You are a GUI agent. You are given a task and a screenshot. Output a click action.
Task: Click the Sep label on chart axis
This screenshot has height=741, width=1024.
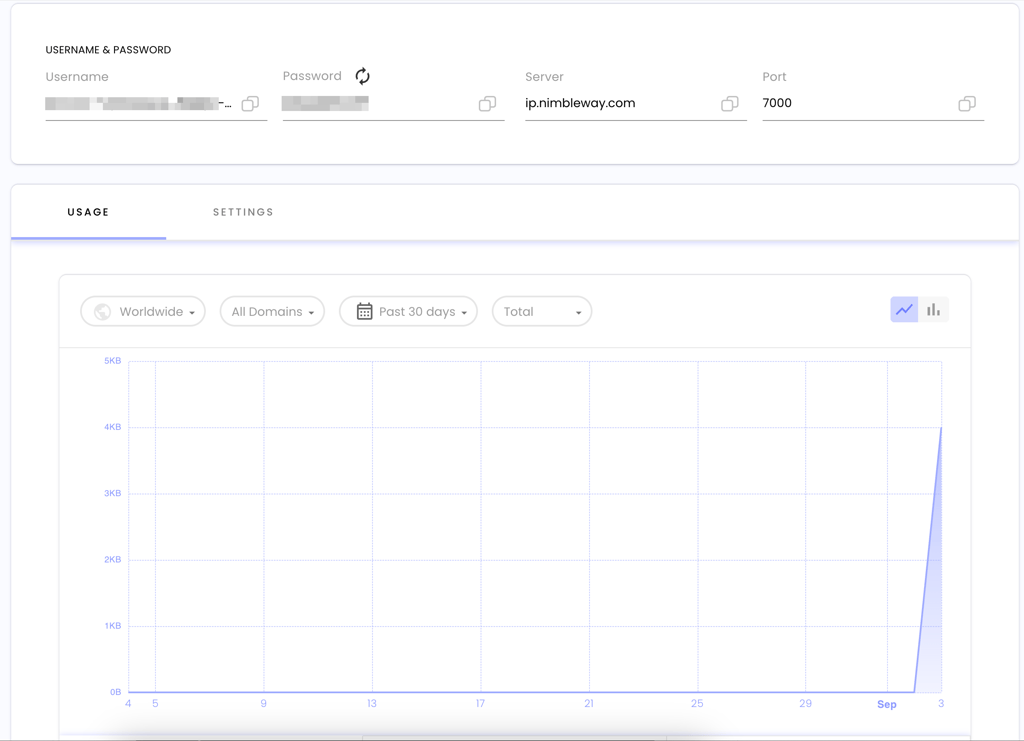click(886, 704)
